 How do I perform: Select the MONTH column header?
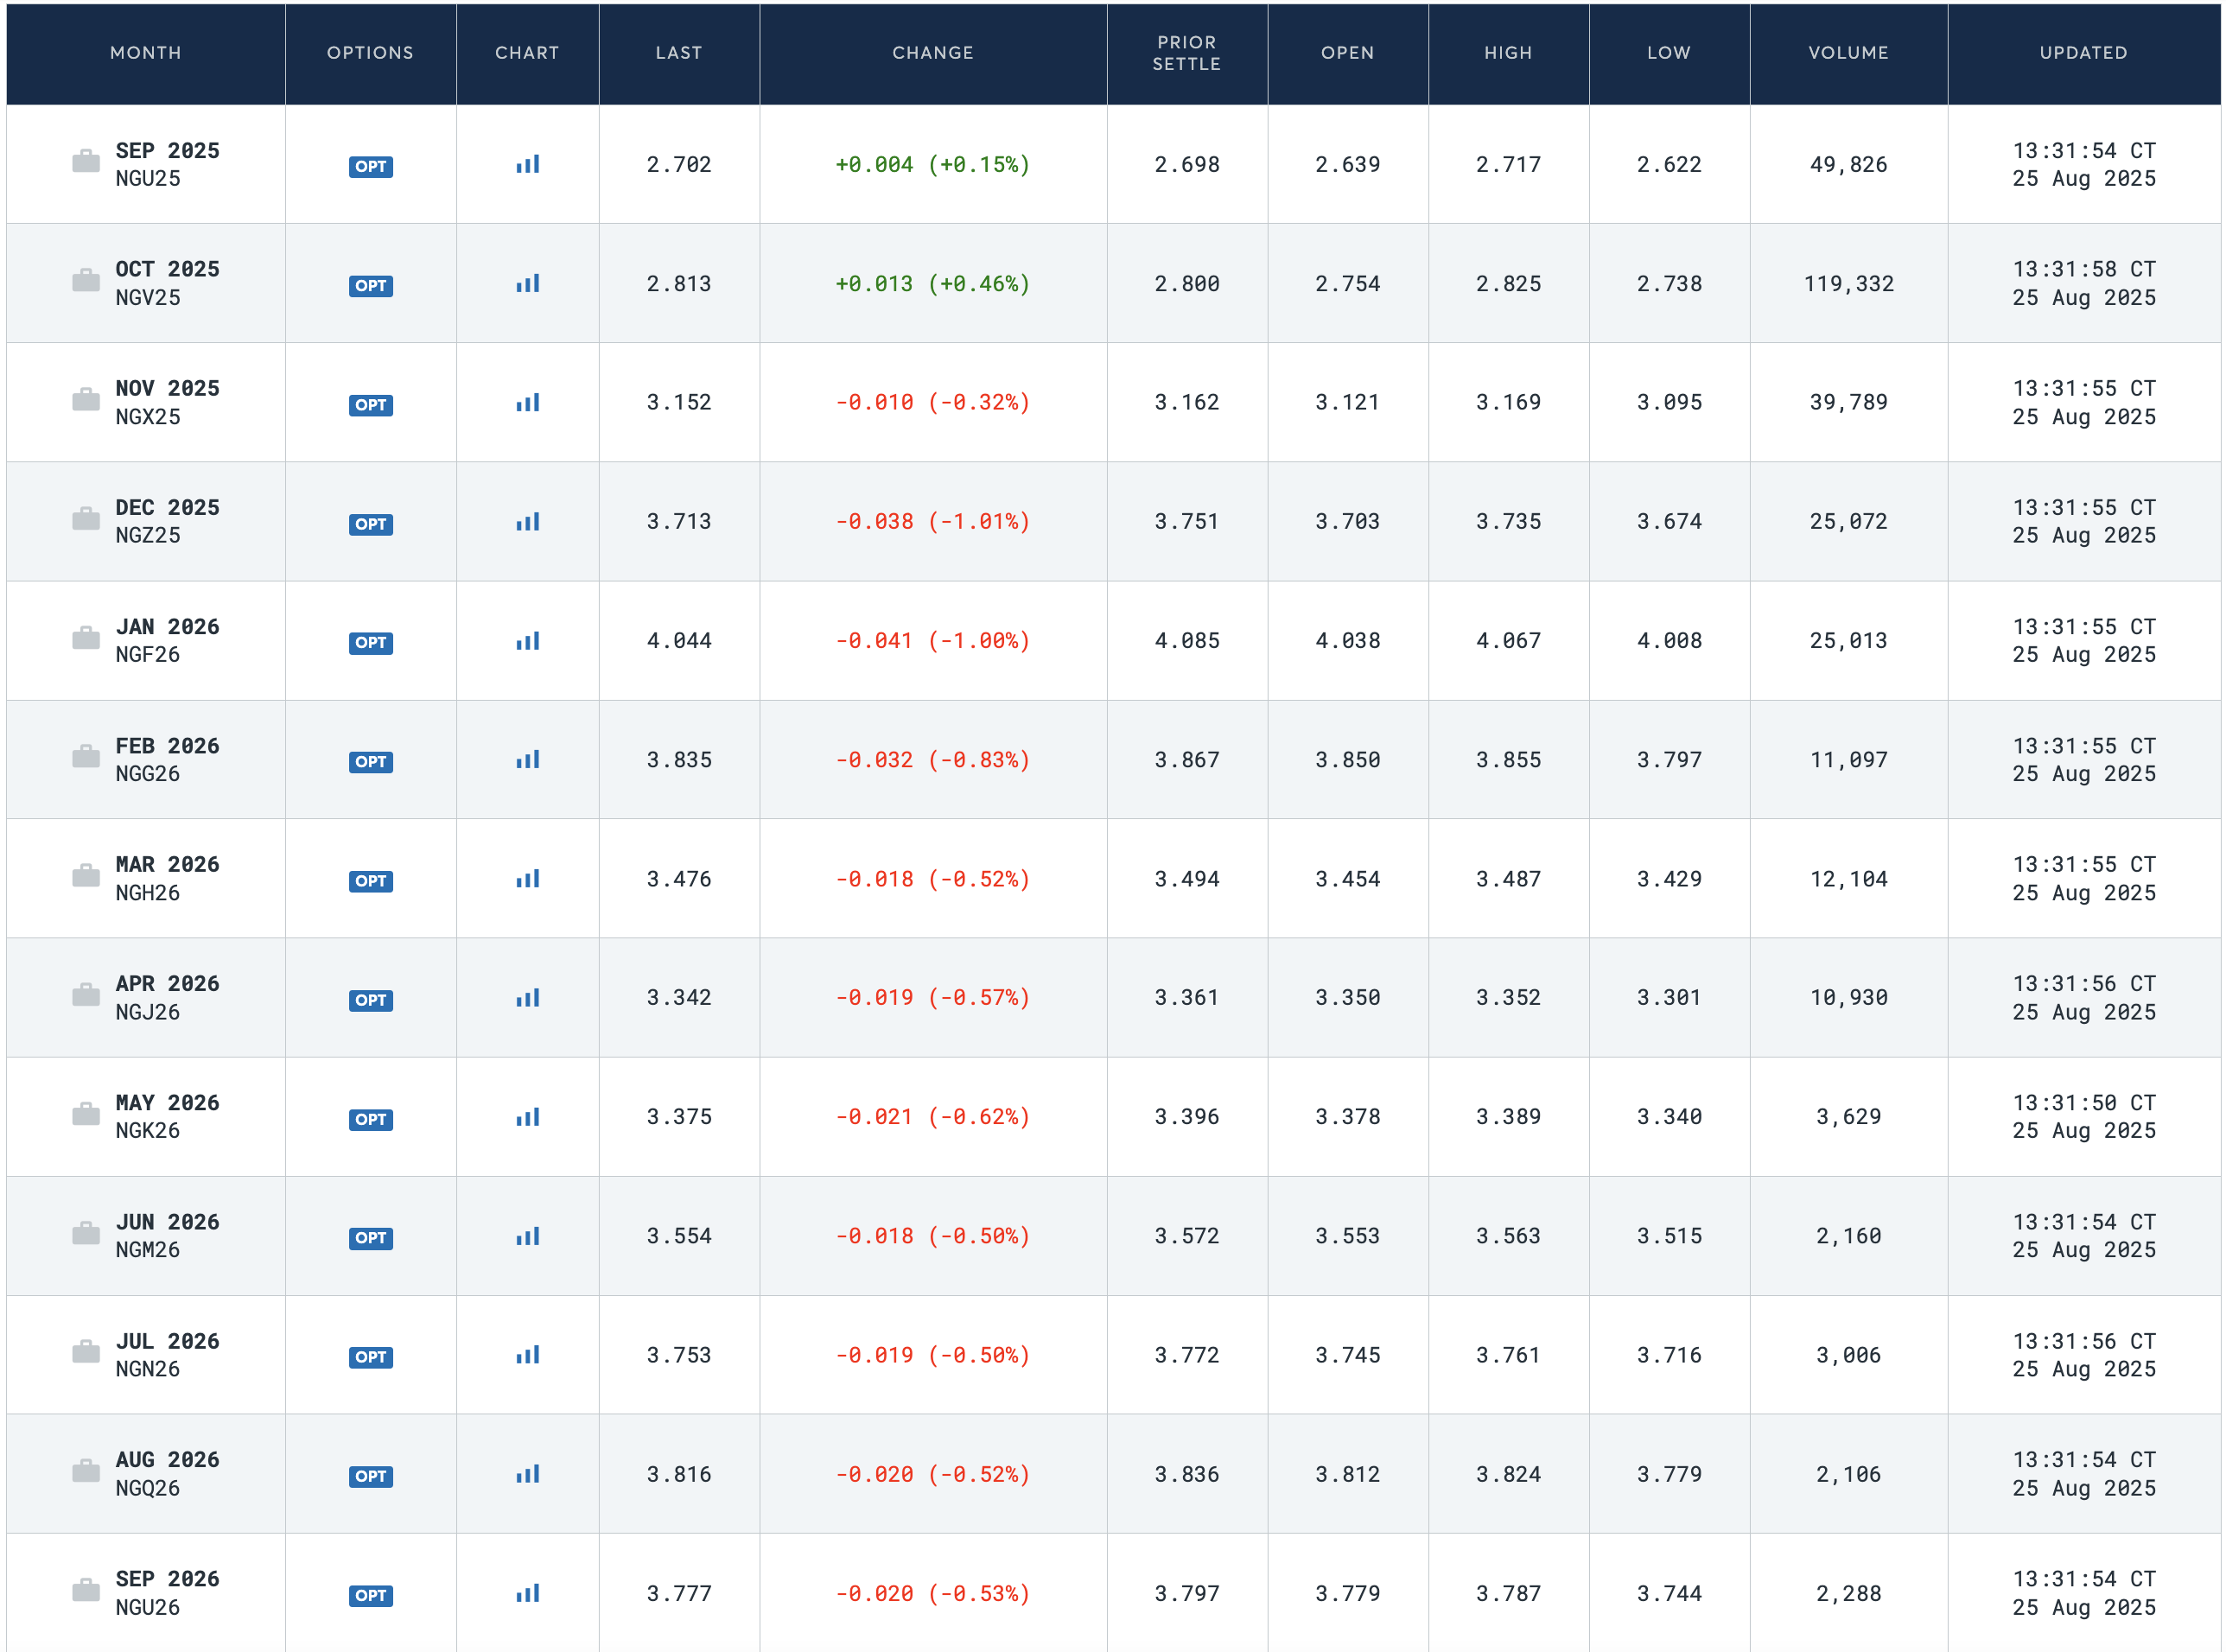tap(146, 53)
